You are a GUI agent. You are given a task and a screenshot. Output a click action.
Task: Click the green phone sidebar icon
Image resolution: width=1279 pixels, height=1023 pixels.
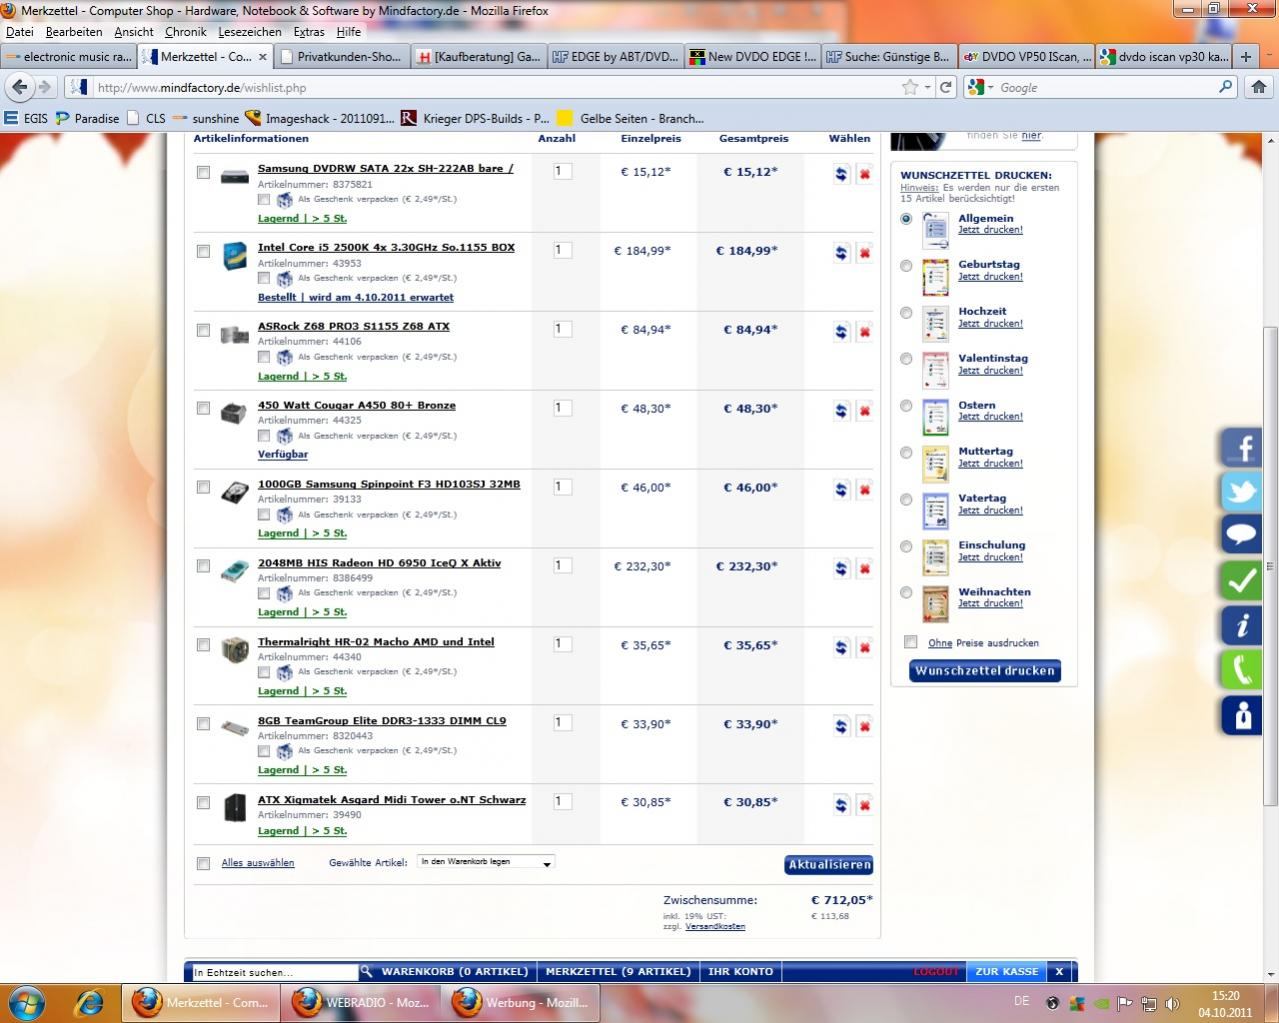pyautogui.click(x=1241, y=669)
